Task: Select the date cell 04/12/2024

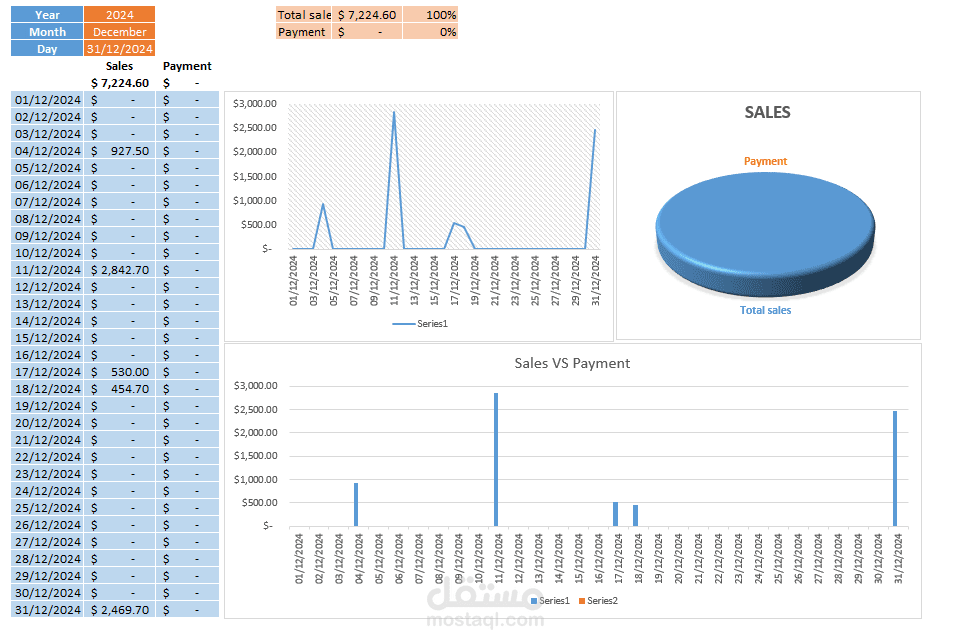Action: 46,150
